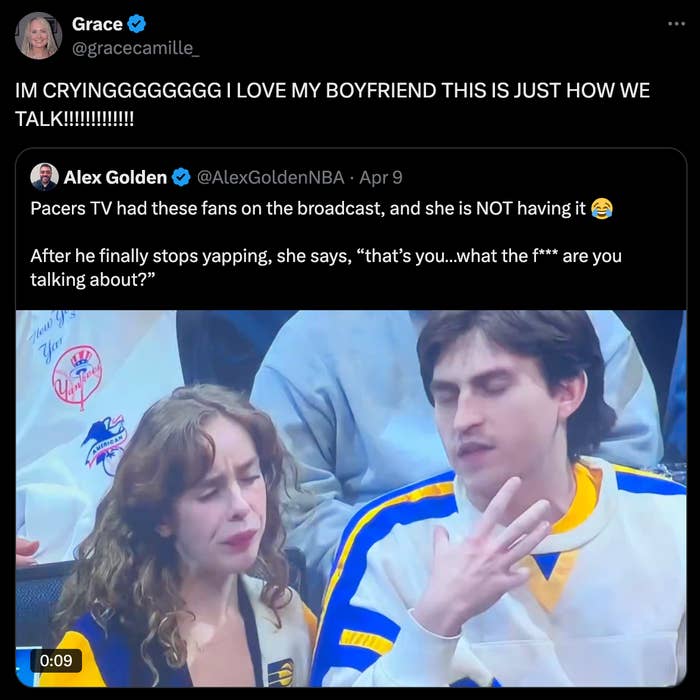The width and height of the screenshot is (700, 700).
Task: Click the crying-laughing emoji in quoted tweet
Action: (601, 208)
